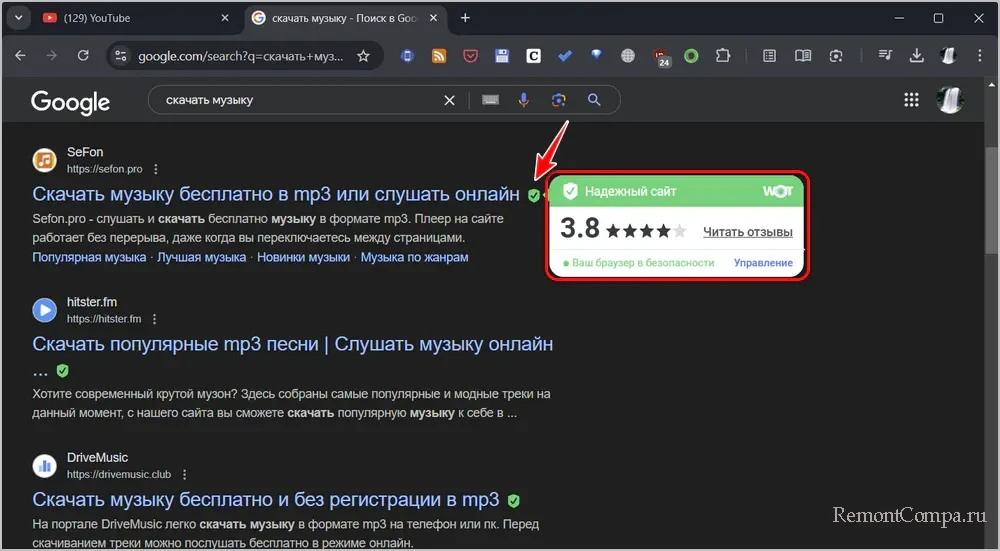
Task: Open "Популярная музыка" sitelink under SeFon
Action: coord(89,257)
